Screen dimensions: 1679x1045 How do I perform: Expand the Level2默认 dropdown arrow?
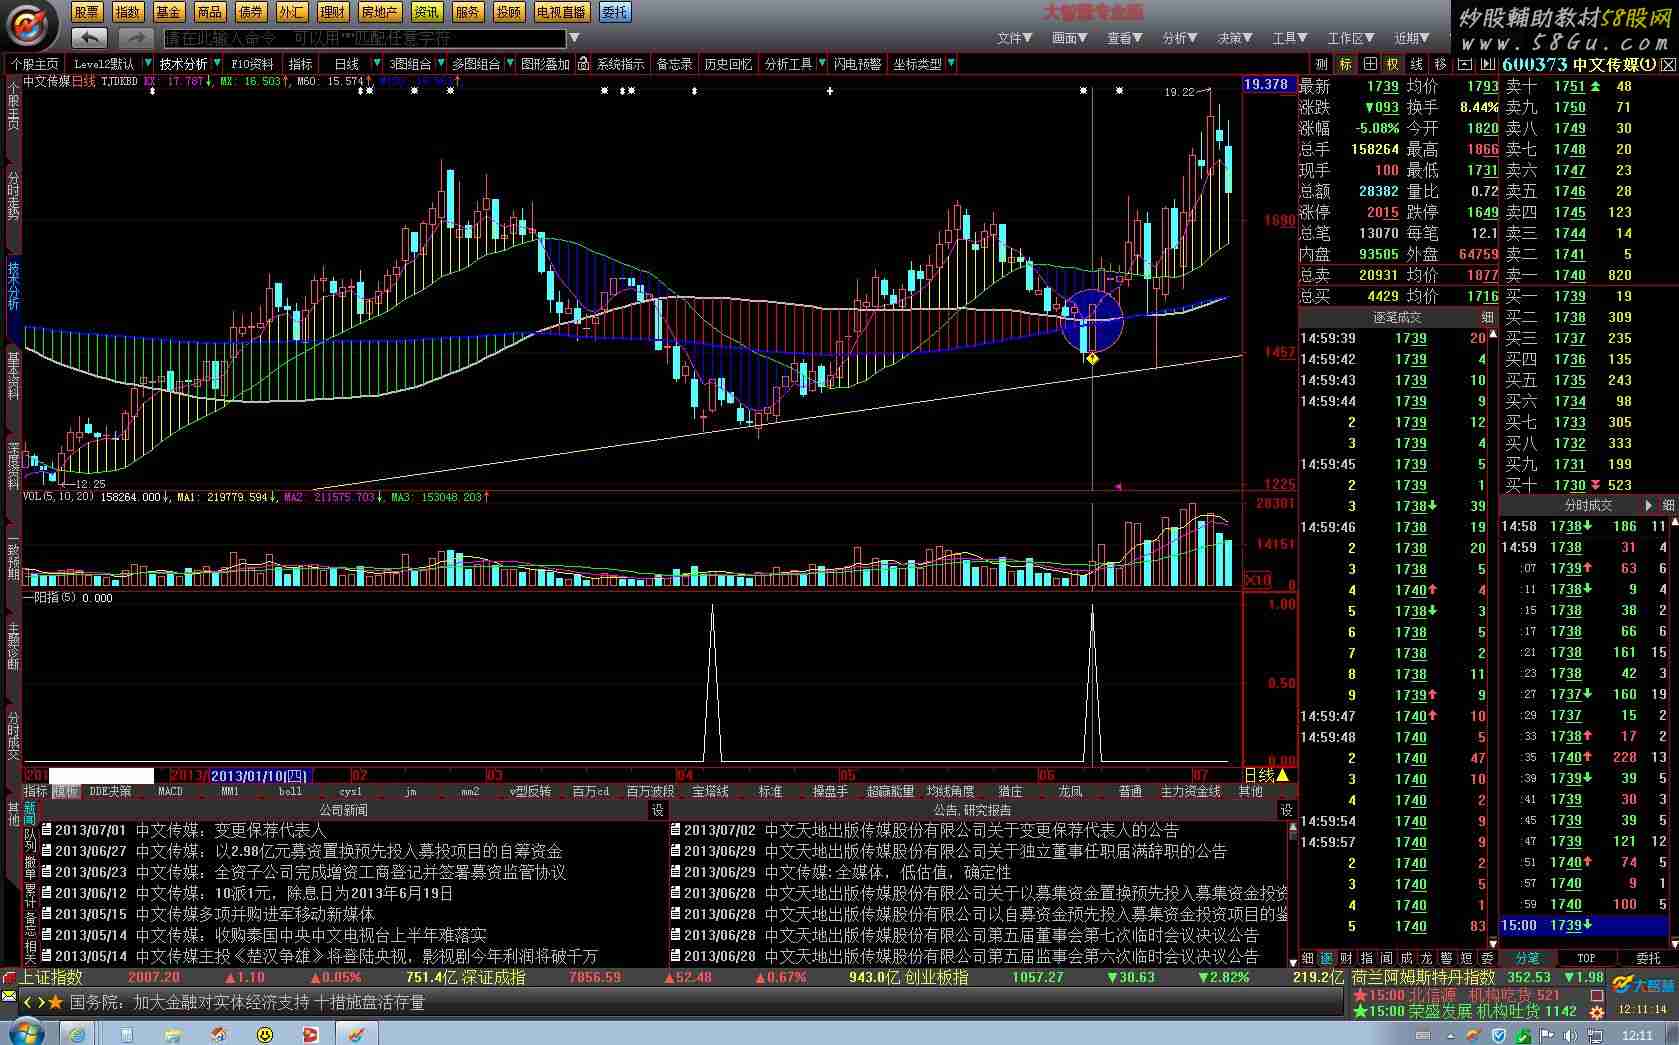pos(146,64)
